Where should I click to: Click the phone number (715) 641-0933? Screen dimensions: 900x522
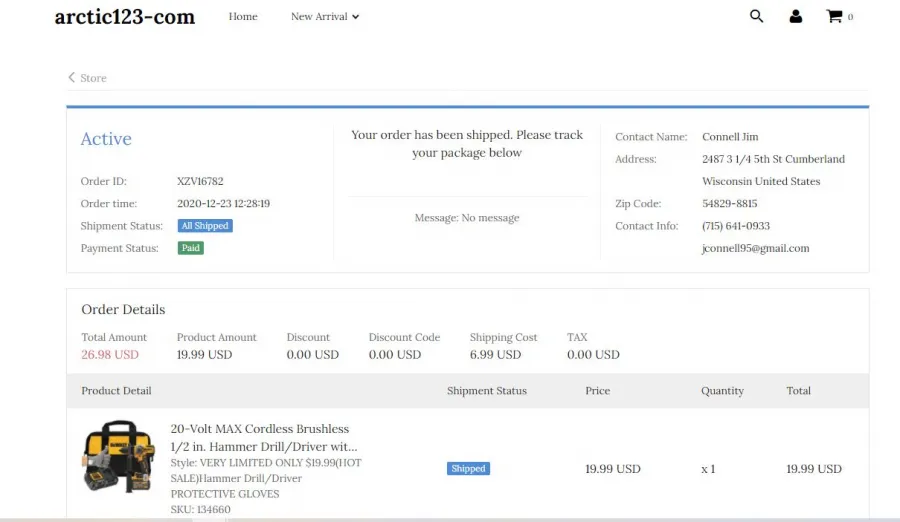pyautogui.click(x=736, y=226)
